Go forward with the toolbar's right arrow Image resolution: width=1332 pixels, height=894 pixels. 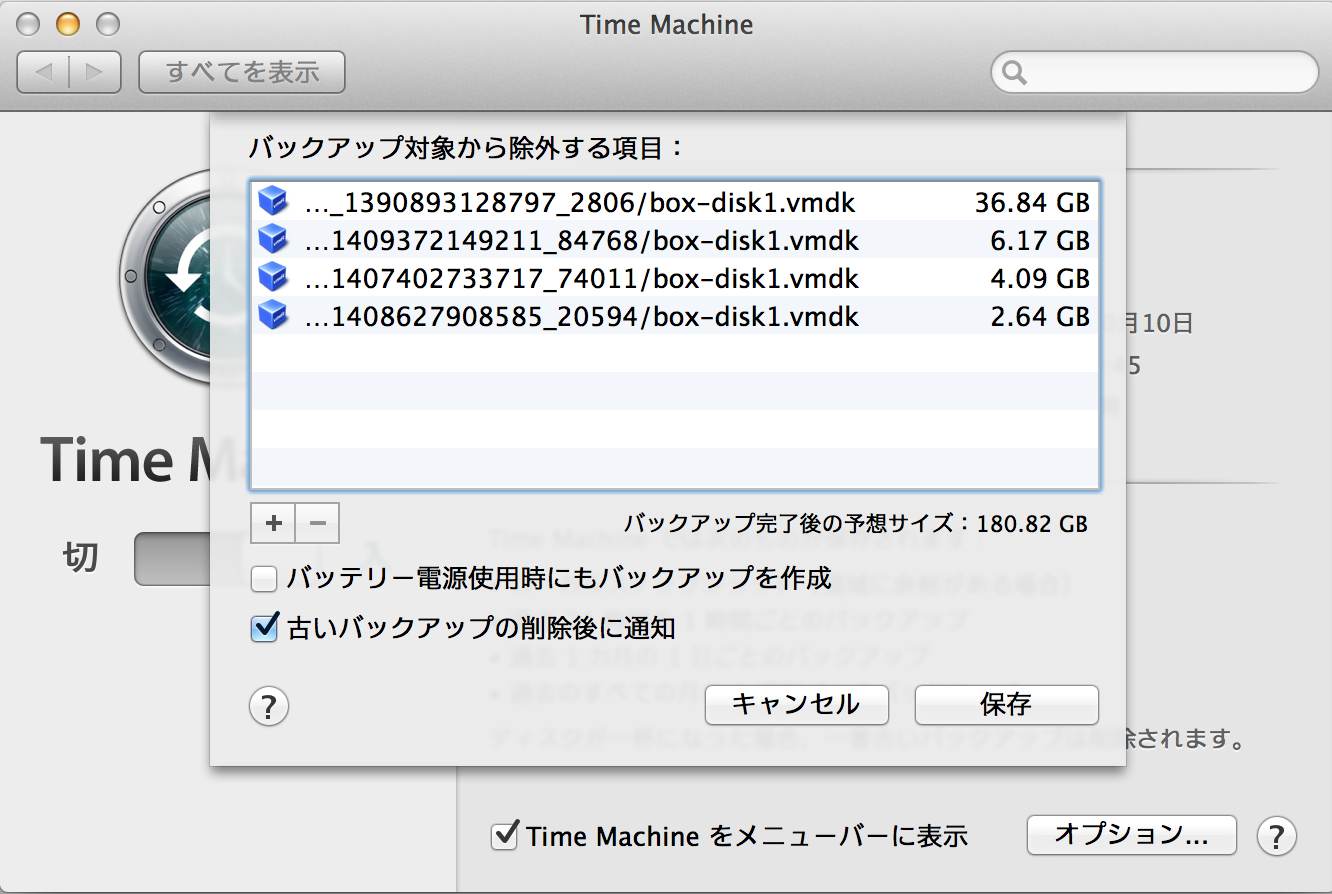coord(95,72)
